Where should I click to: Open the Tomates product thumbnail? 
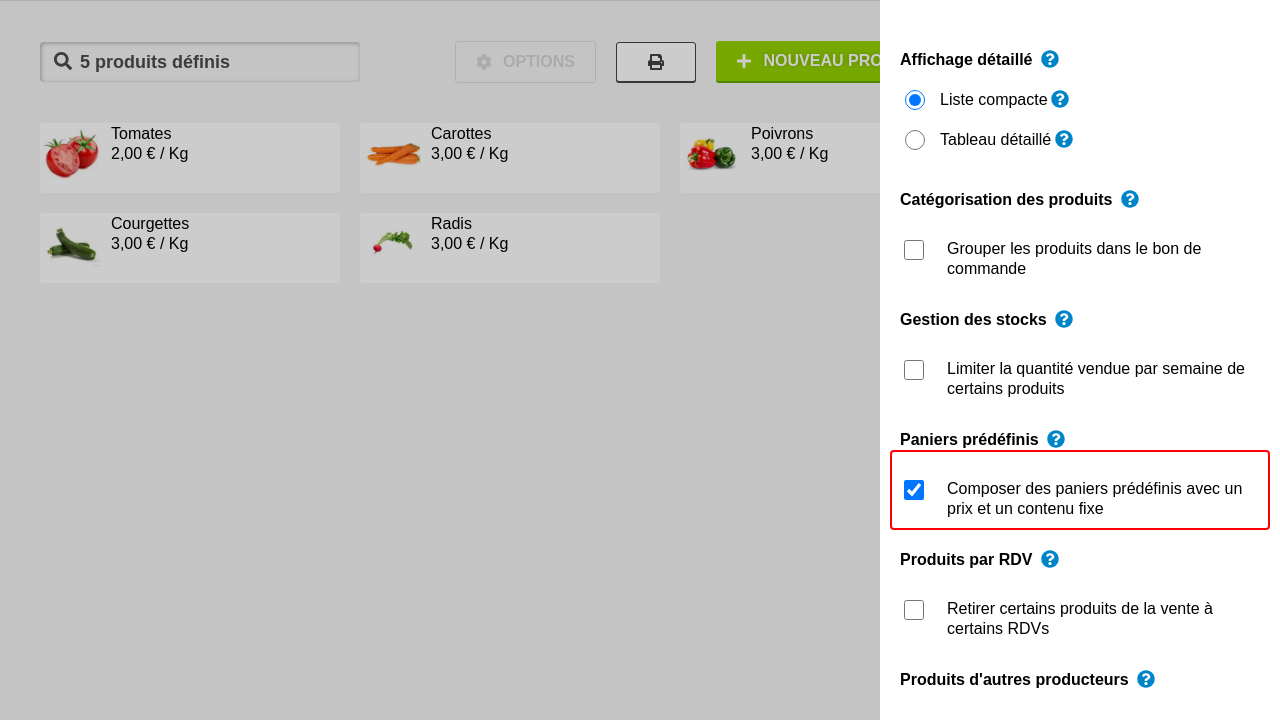pyautogui.click(x=71, y=156)
